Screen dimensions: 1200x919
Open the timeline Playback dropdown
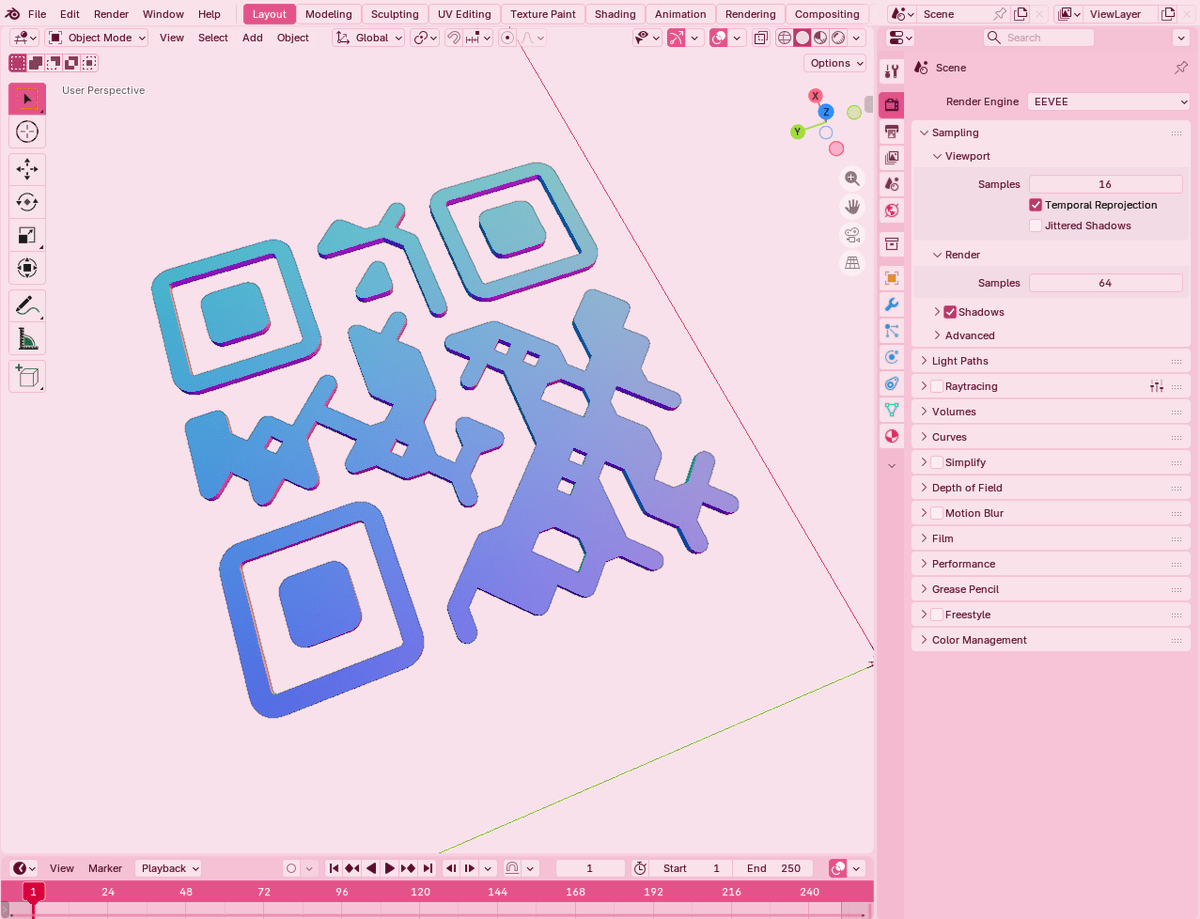coord(169,868)
